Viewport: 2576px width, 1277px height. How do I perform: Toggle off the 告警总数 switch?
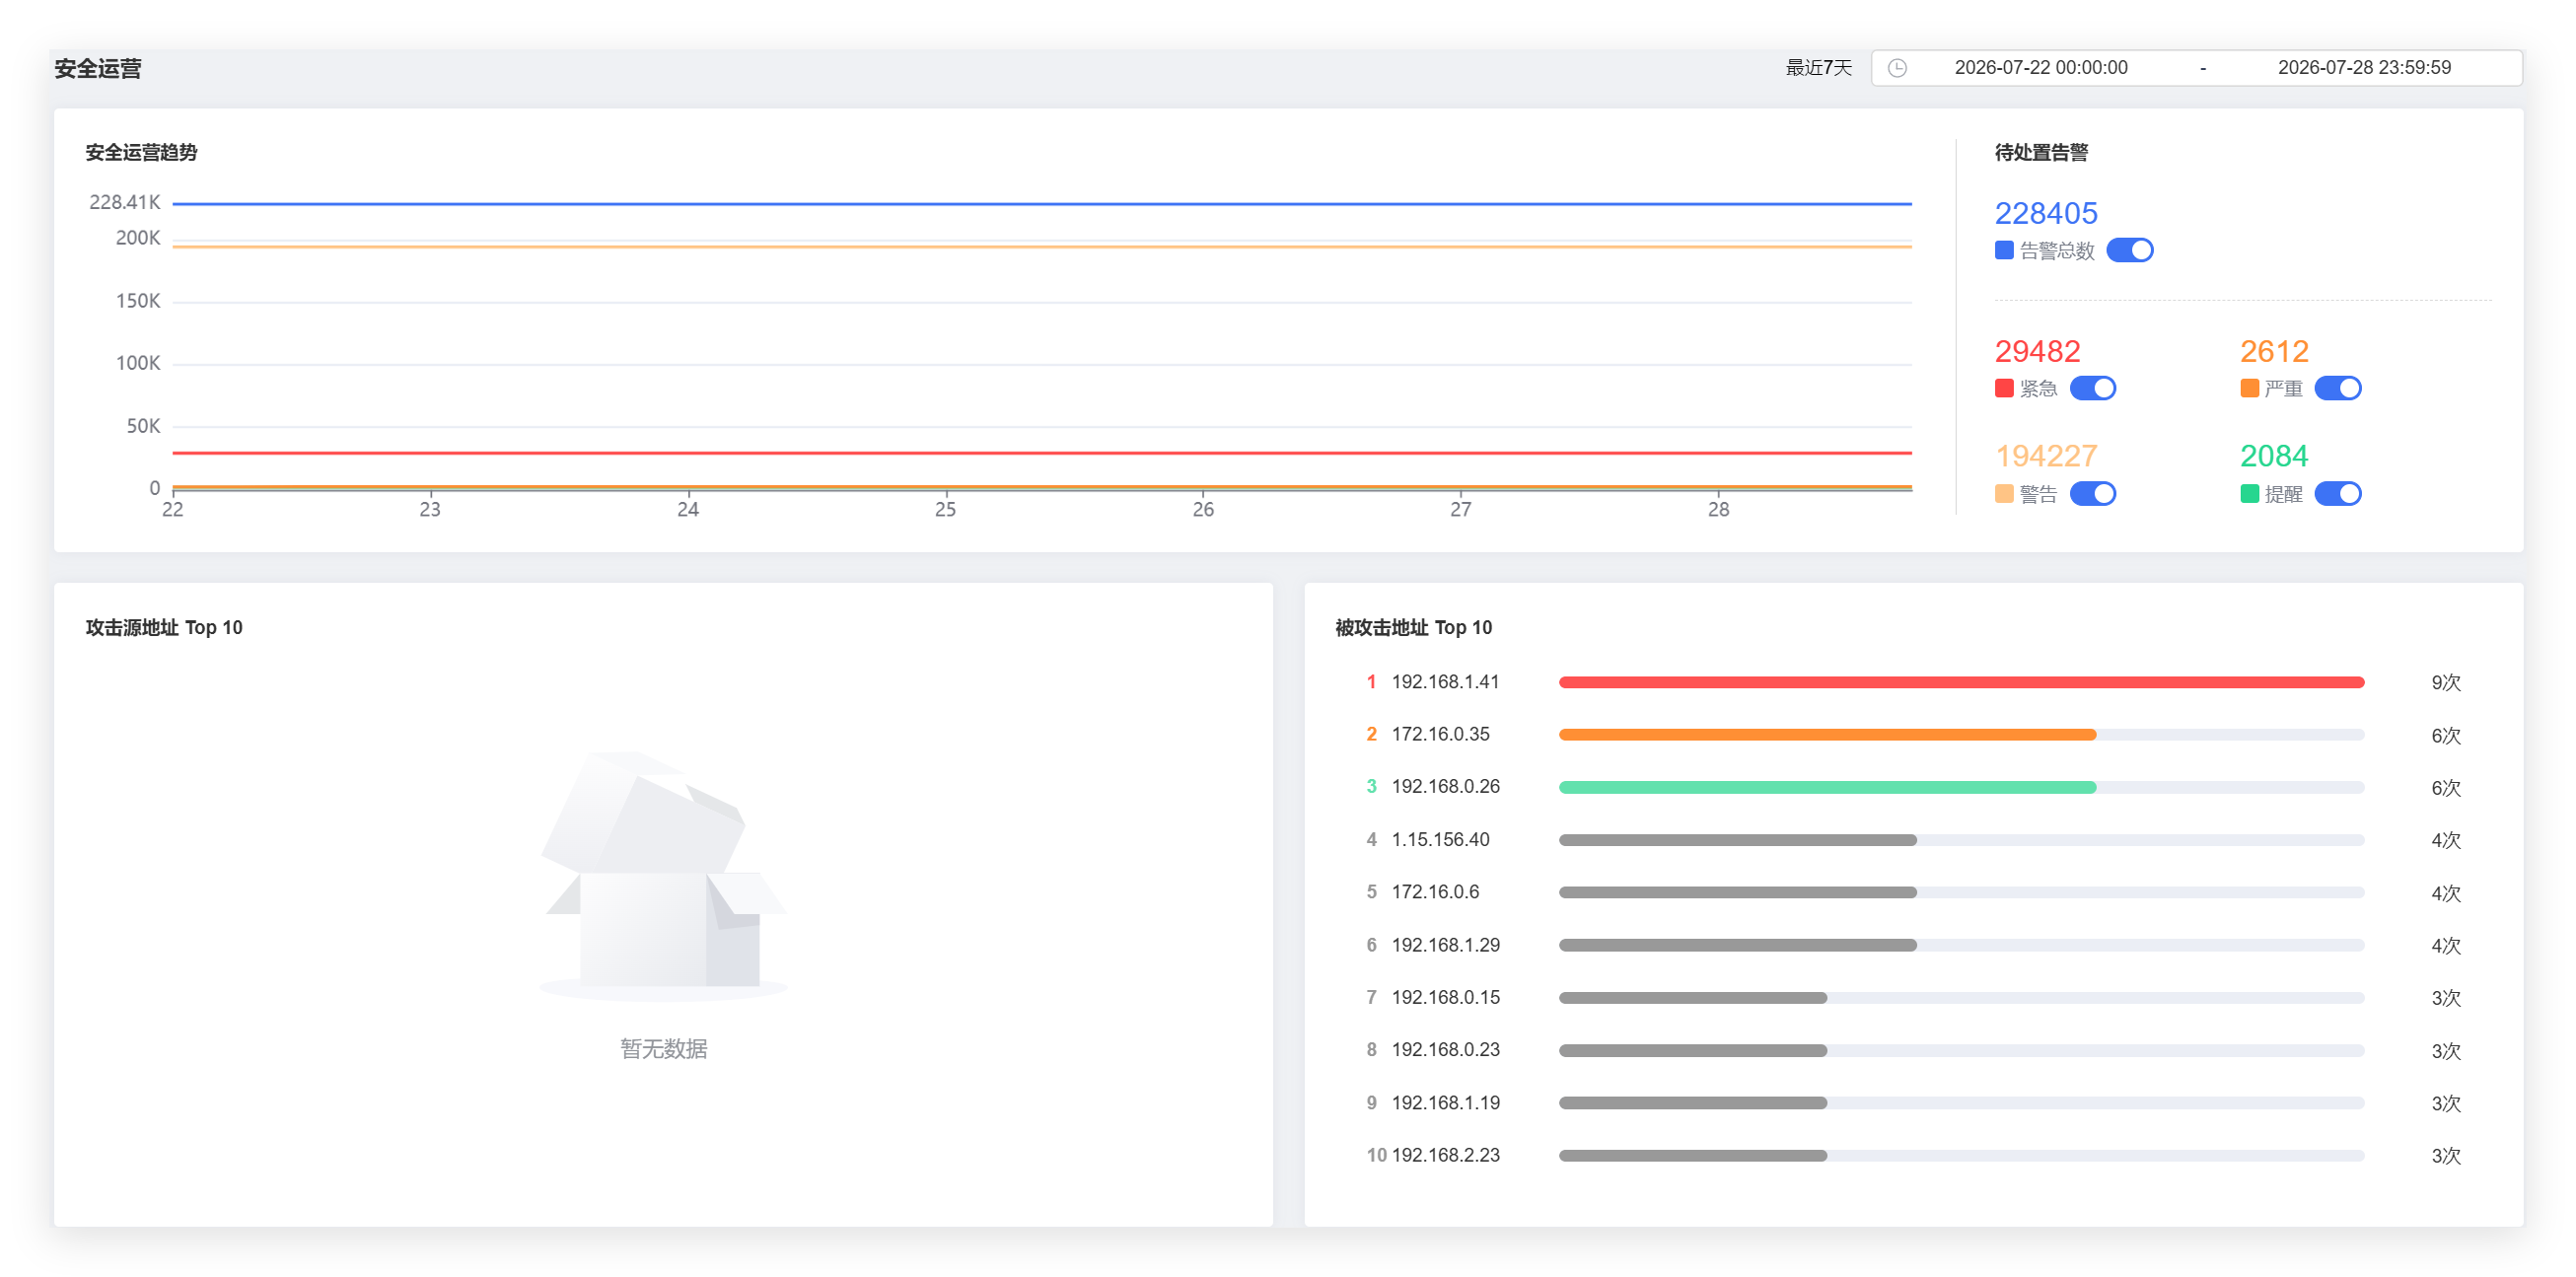[x=2129, y=250]
